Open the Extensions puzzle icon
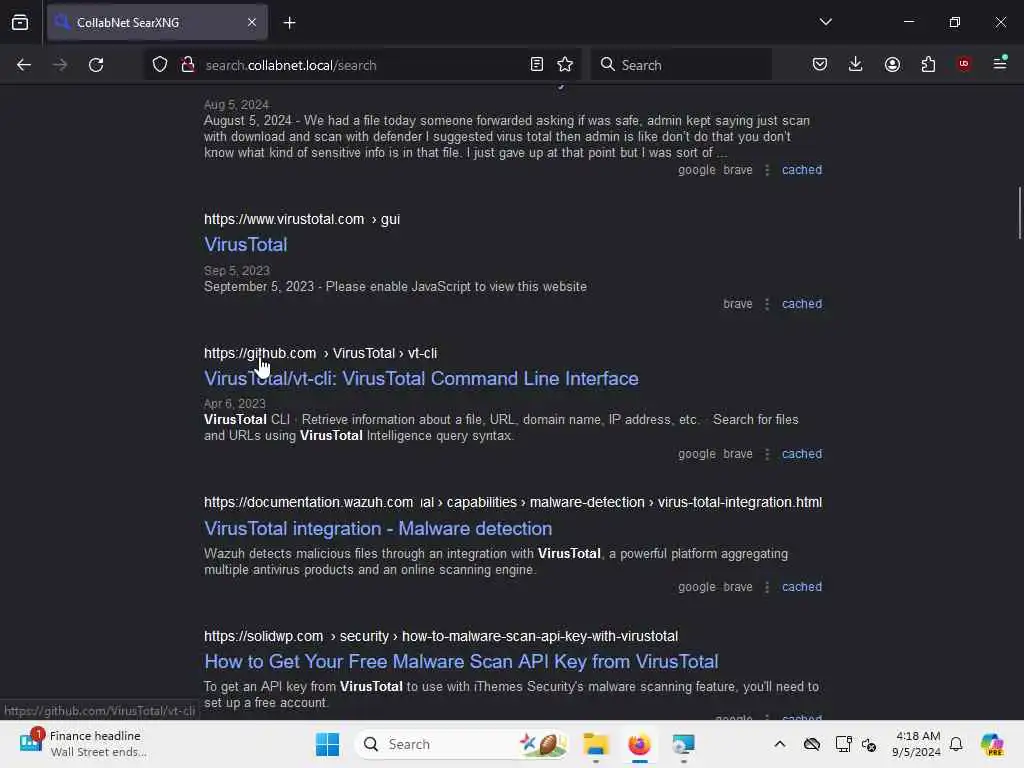 [928, 64]
